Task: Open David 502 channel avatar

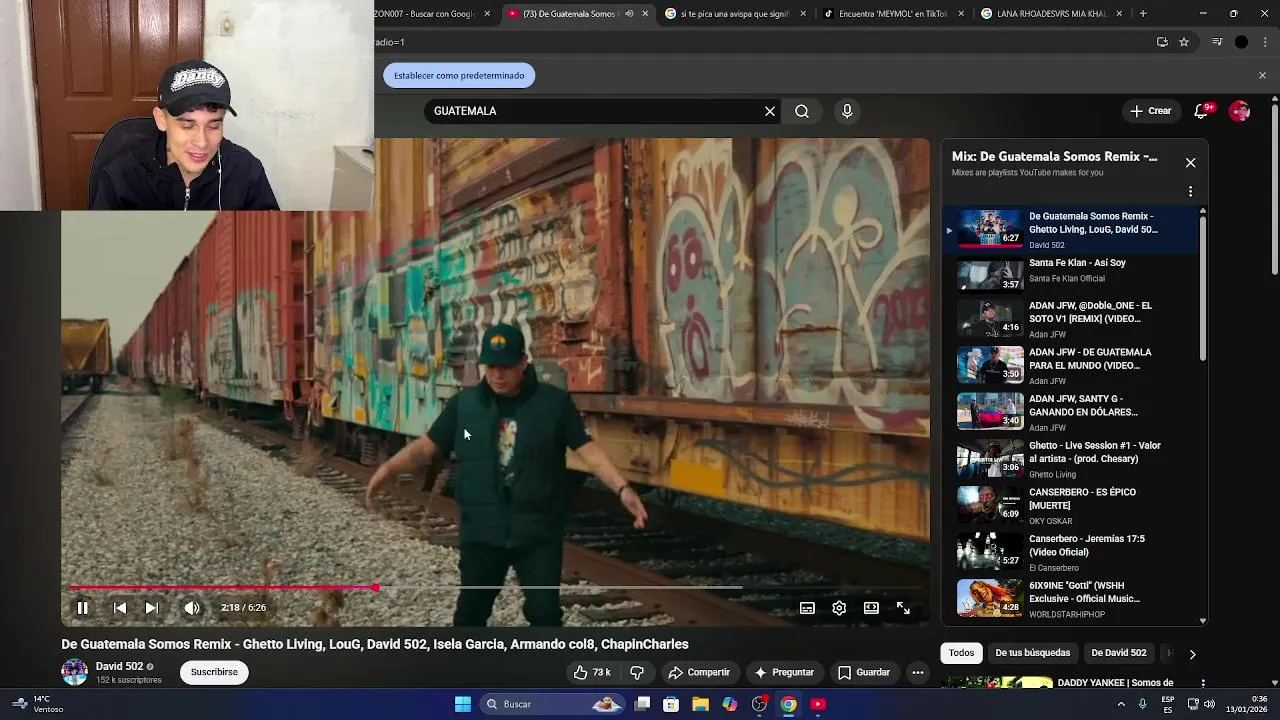Action: click(75, 672)
